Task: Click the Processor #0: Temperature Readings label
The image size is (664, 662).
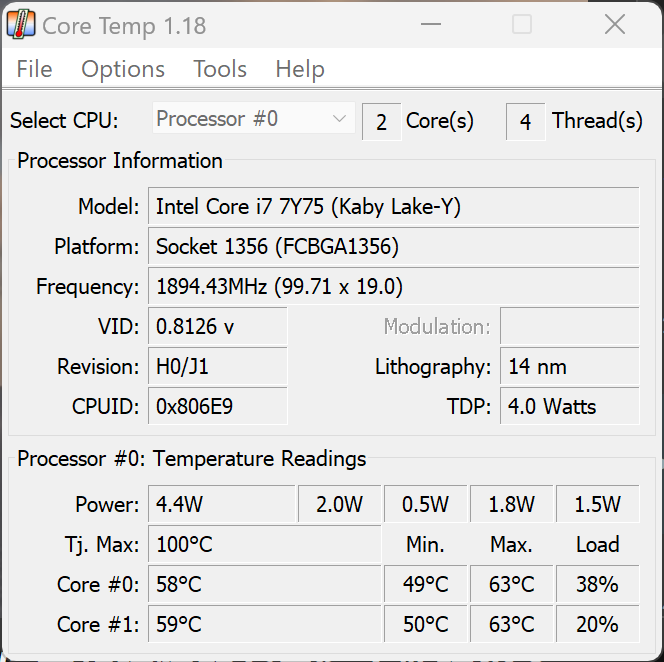Action: 191,458
